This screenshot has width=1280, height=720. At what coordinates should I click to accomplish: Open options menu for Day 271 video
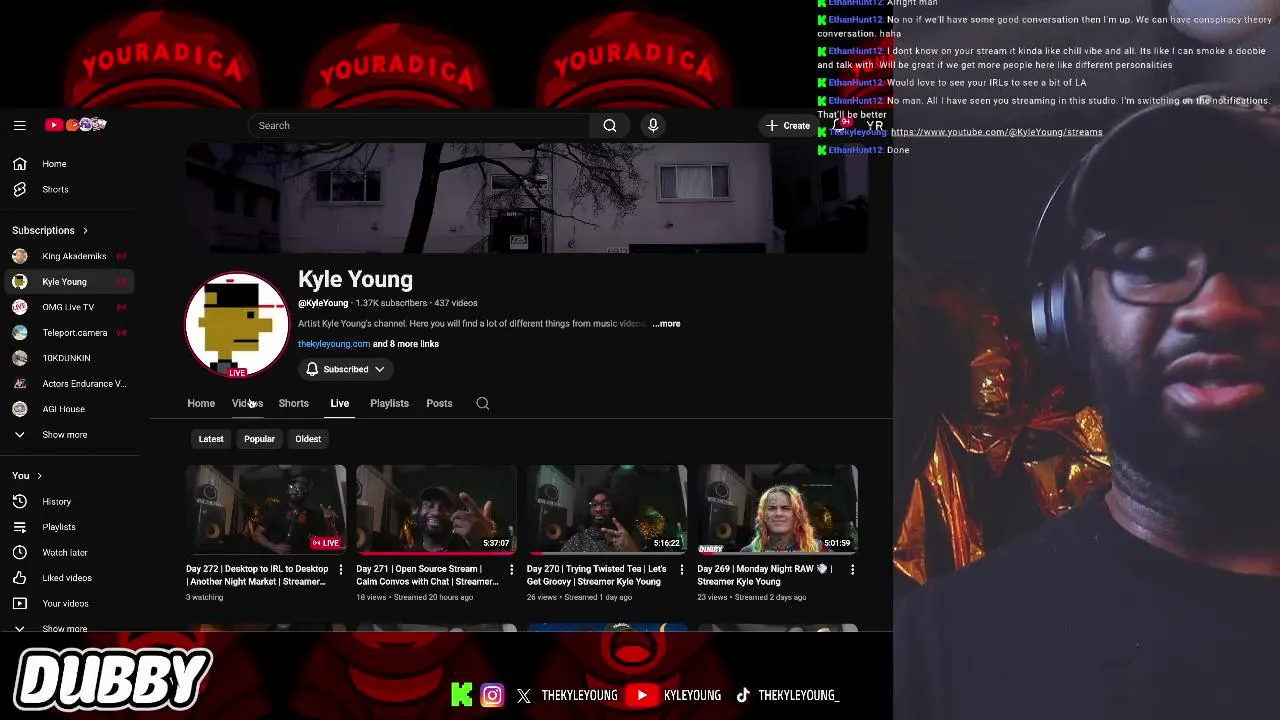tap(511, 570)
